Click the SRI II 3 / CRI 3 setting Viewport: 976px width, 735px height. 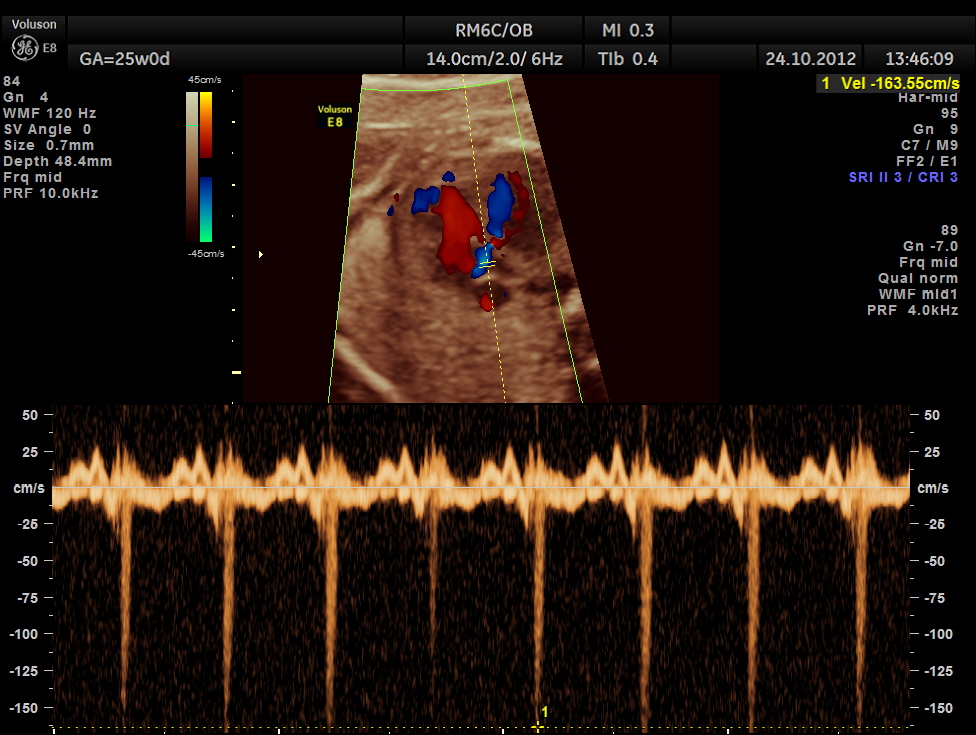point(903,177)
